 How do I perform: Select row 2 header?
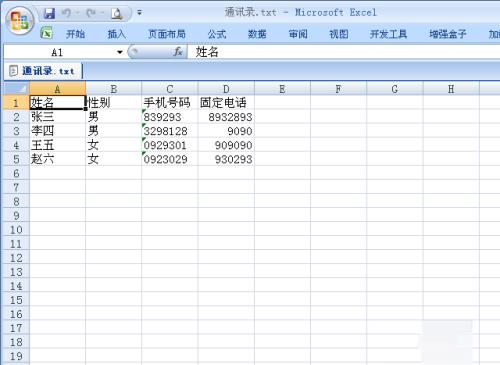(x=16, y=117)
